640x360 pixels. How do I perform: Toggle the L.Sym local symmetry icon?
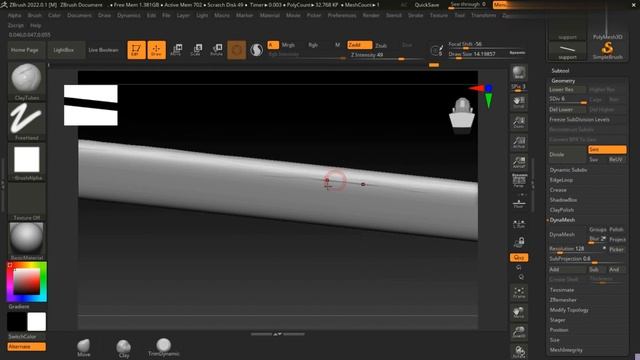tap(519, 224)
